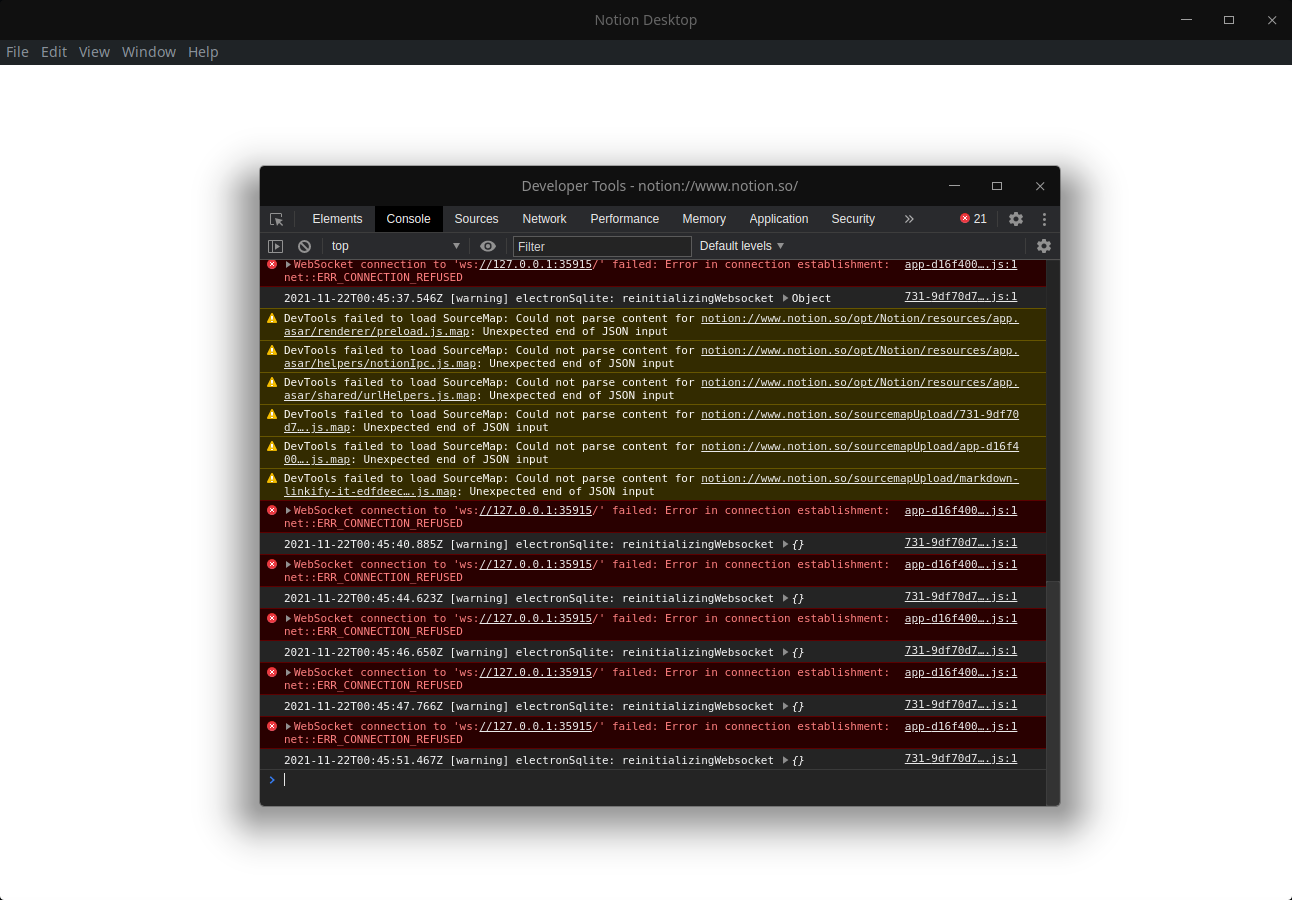Create a live expression with the eye icon

click(487, 246)
